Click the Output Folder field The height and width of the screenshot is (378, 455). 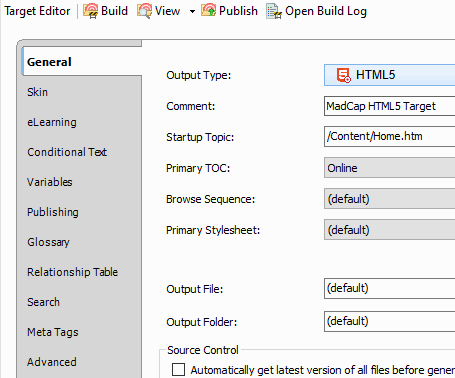[x=389, y=321]
